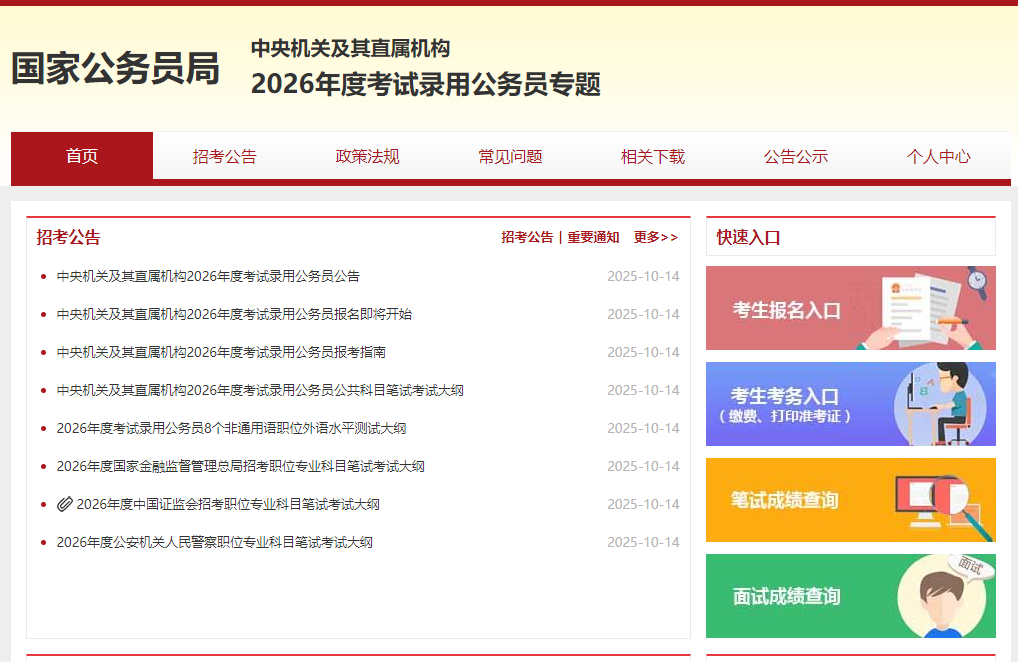Open 2026年度公安机关人民警察职位专业科目笔试考试大纲
Image resolution: width=1018 pixels, height=662 pixels.
214,542
